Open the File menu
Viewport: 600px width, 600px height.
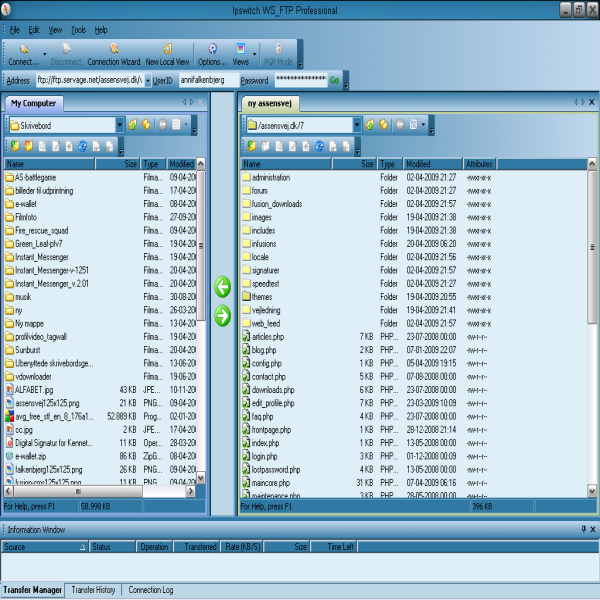15,30
